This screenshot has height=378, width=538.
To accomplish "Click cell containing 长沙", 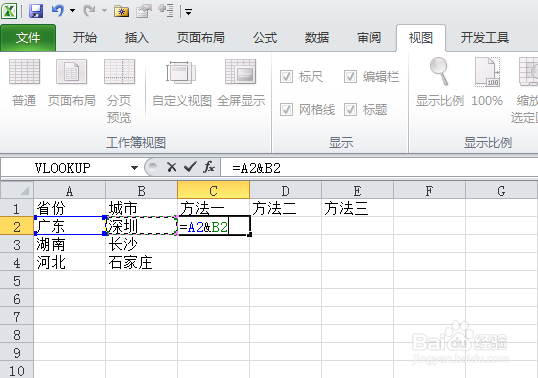I will [141, 244].
